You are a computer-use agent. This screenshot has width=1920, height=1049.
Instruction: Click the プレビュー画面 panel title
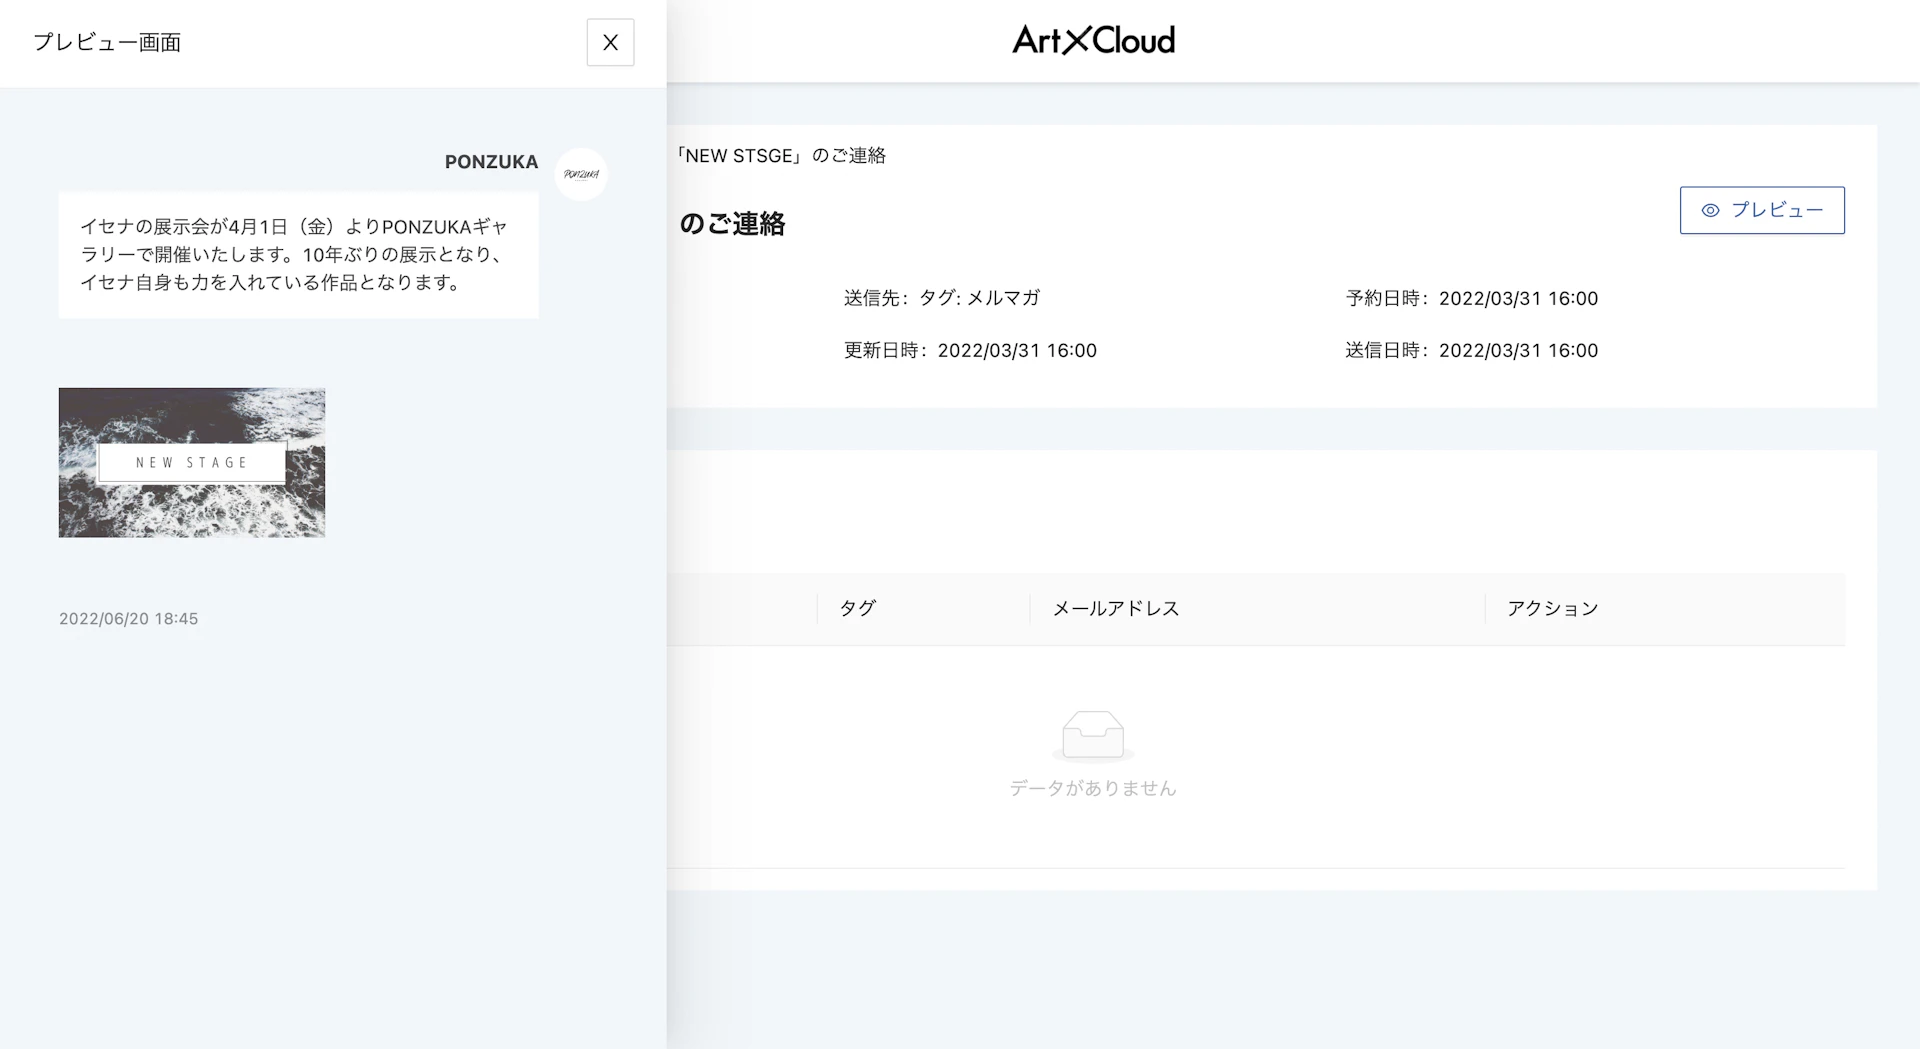(x=107, y=42)
